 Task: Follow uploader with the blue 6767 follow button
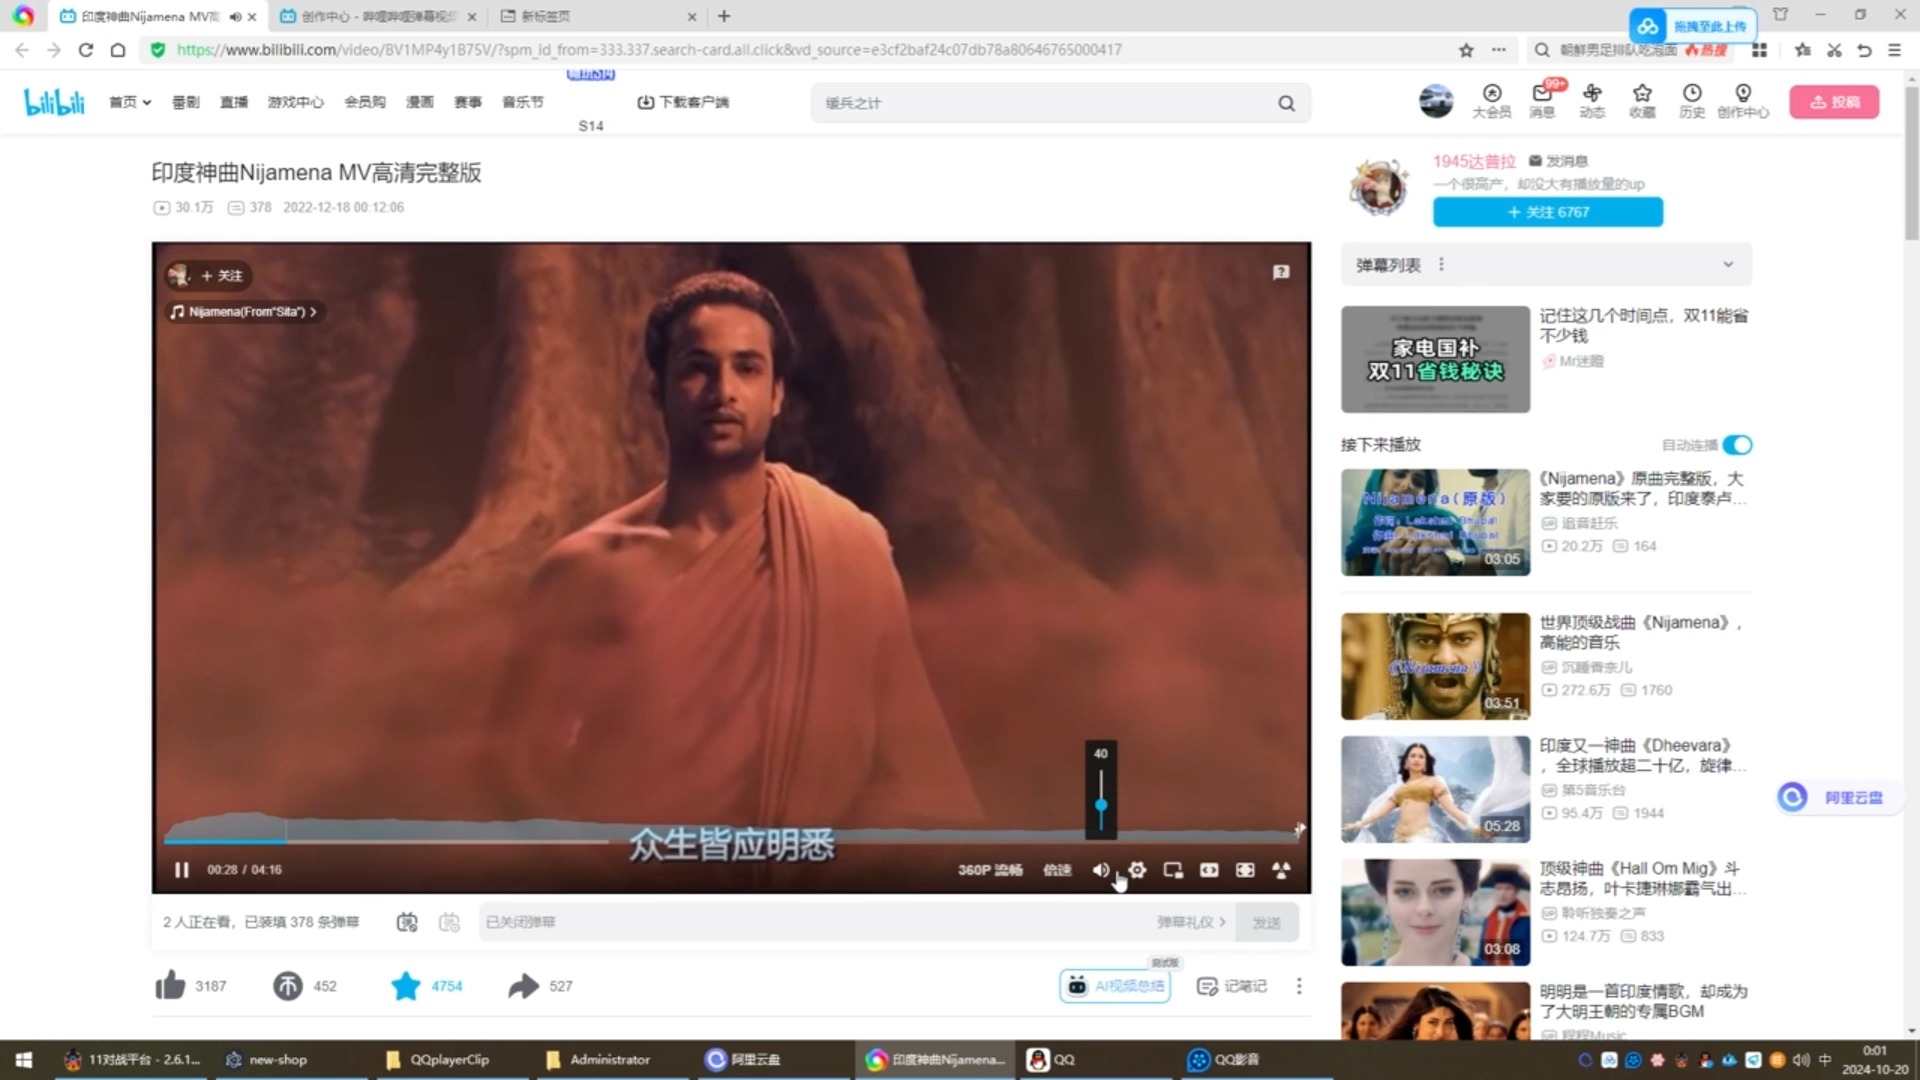1548,212
